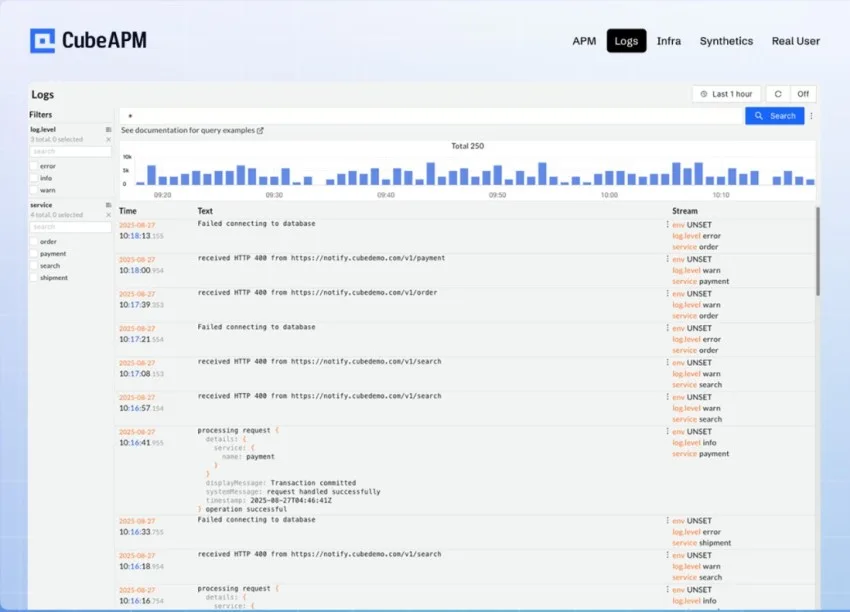Open the three-dot menu on the first log row

(666, 225)
